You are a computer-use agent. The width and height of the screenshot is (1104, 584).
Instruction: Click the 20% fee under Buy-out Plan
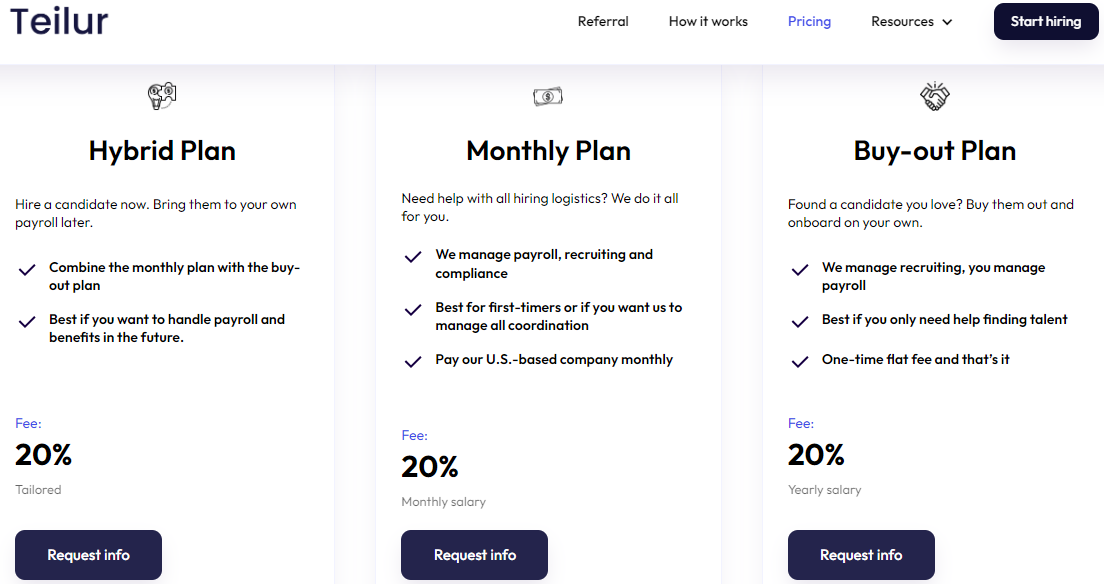816,456
